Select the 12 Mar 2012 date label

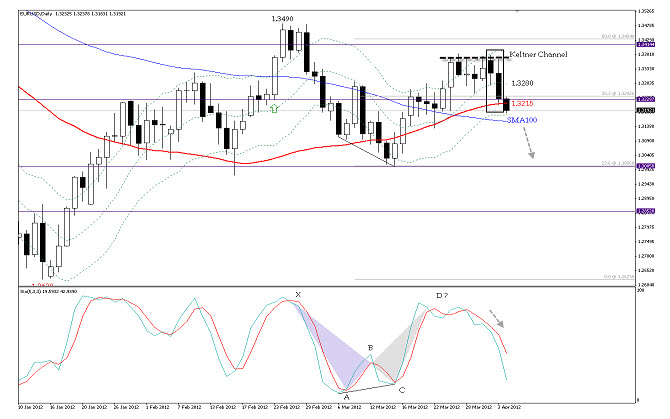click(383, 407)
